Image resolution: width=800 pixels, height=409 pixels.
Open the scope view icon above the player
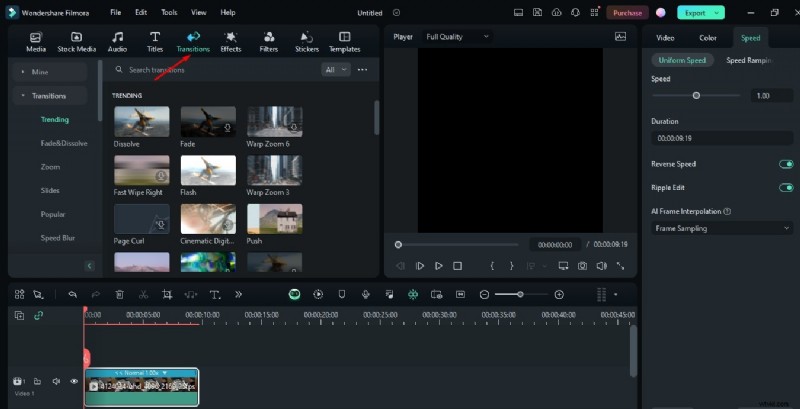(620, 37)
